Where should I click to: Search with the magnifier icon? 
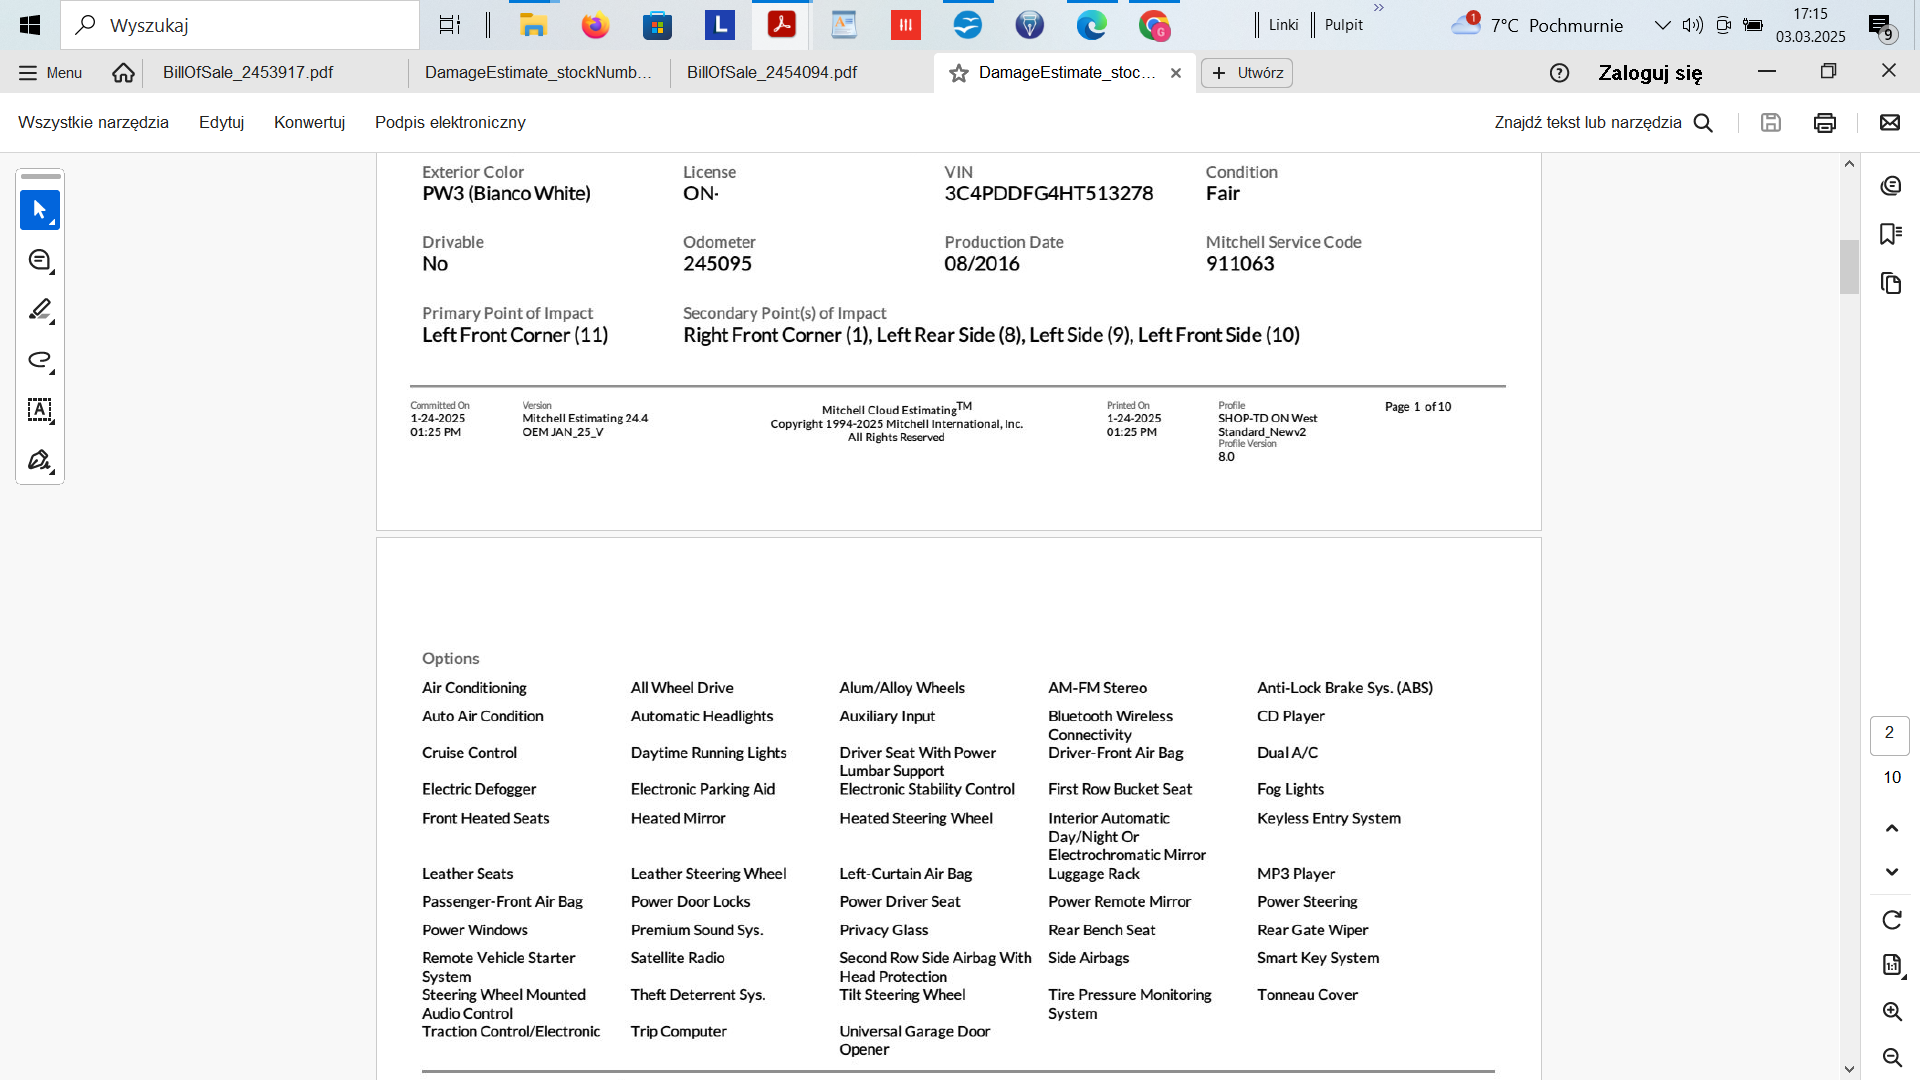pos(1704,123)
